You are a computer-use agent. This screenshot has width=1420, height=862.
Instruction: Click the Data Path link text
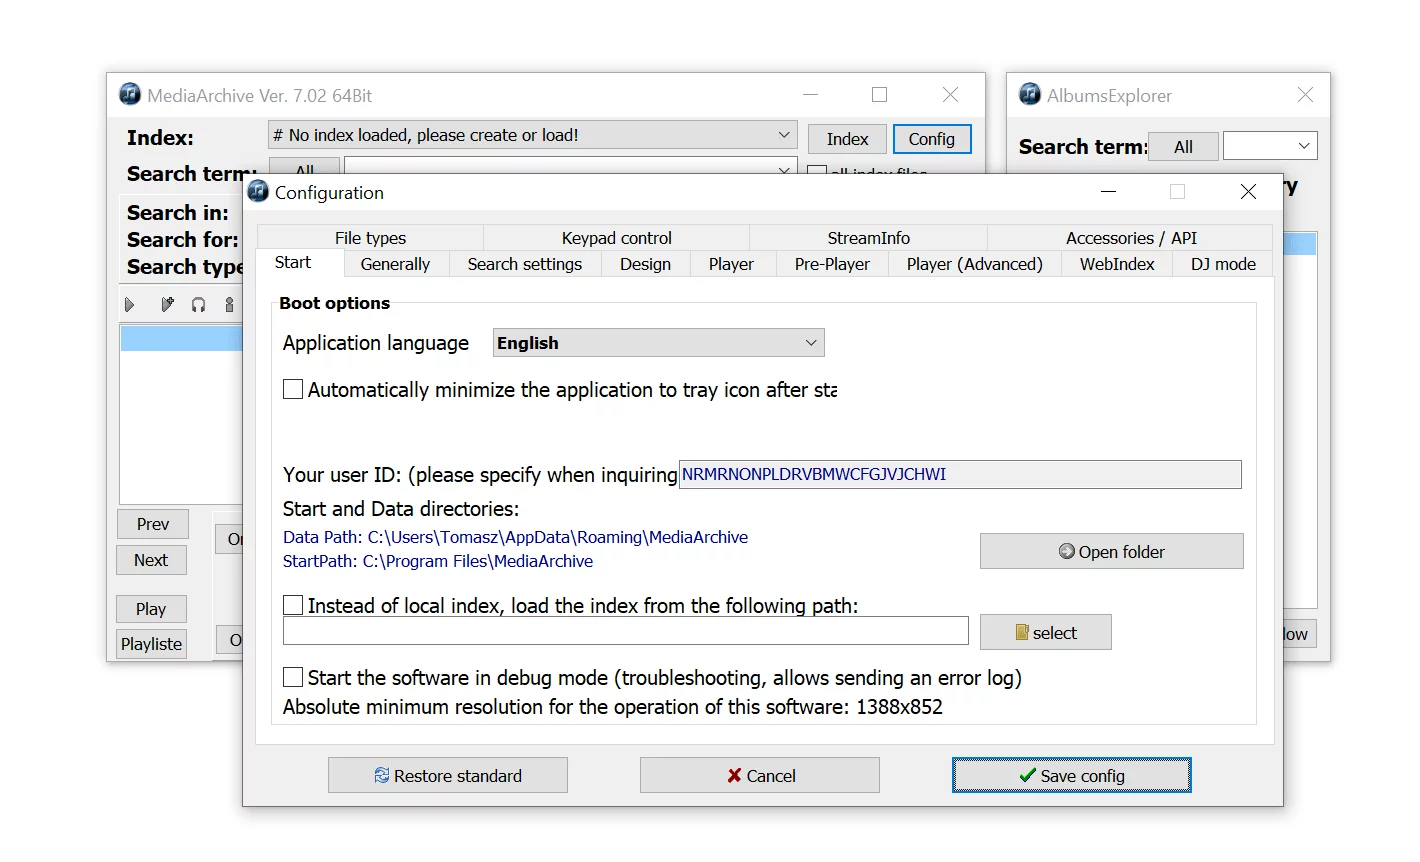[x=515, y=537]
